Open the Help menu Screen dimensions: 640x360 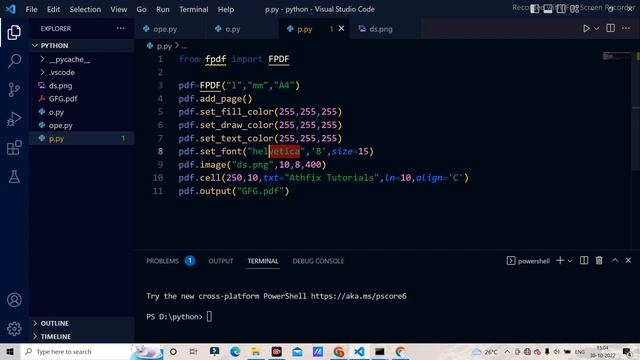coord(226,9)
